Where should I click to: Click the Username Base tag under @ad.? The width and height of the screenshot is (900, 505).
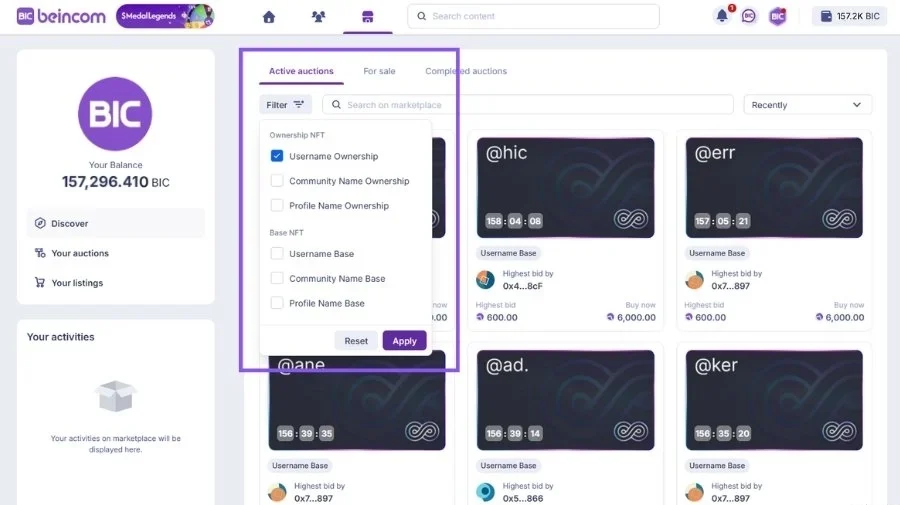[509, 465]
